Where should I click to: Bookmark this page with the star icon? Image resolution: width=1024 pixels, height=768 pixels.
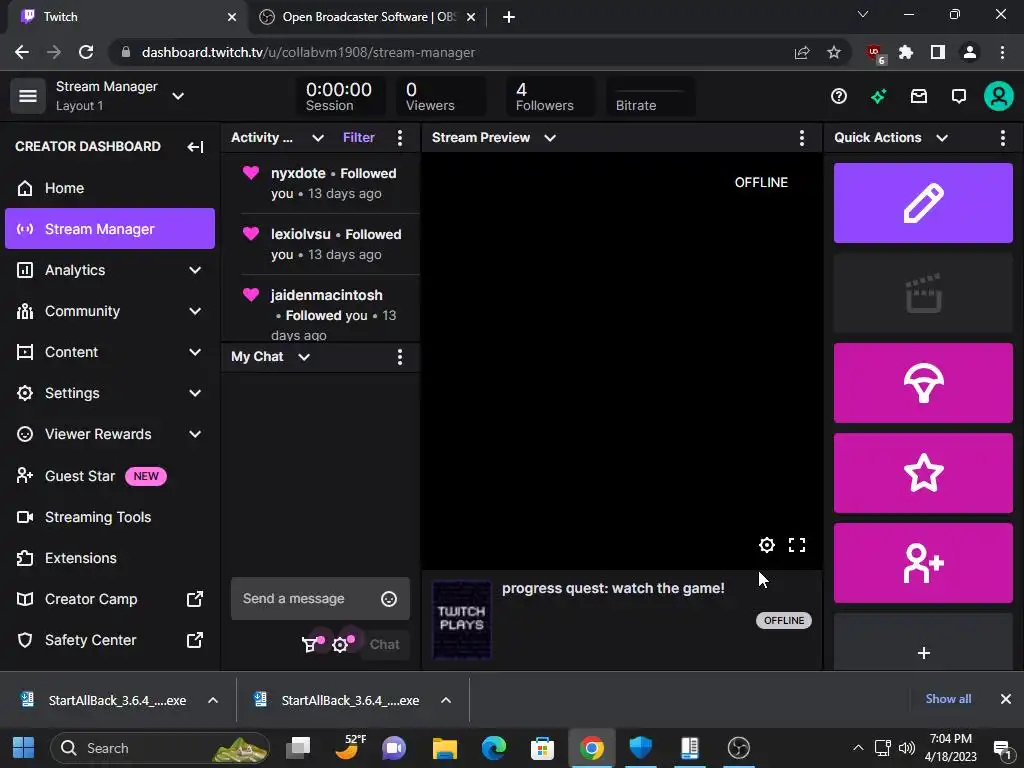point(834,52)
